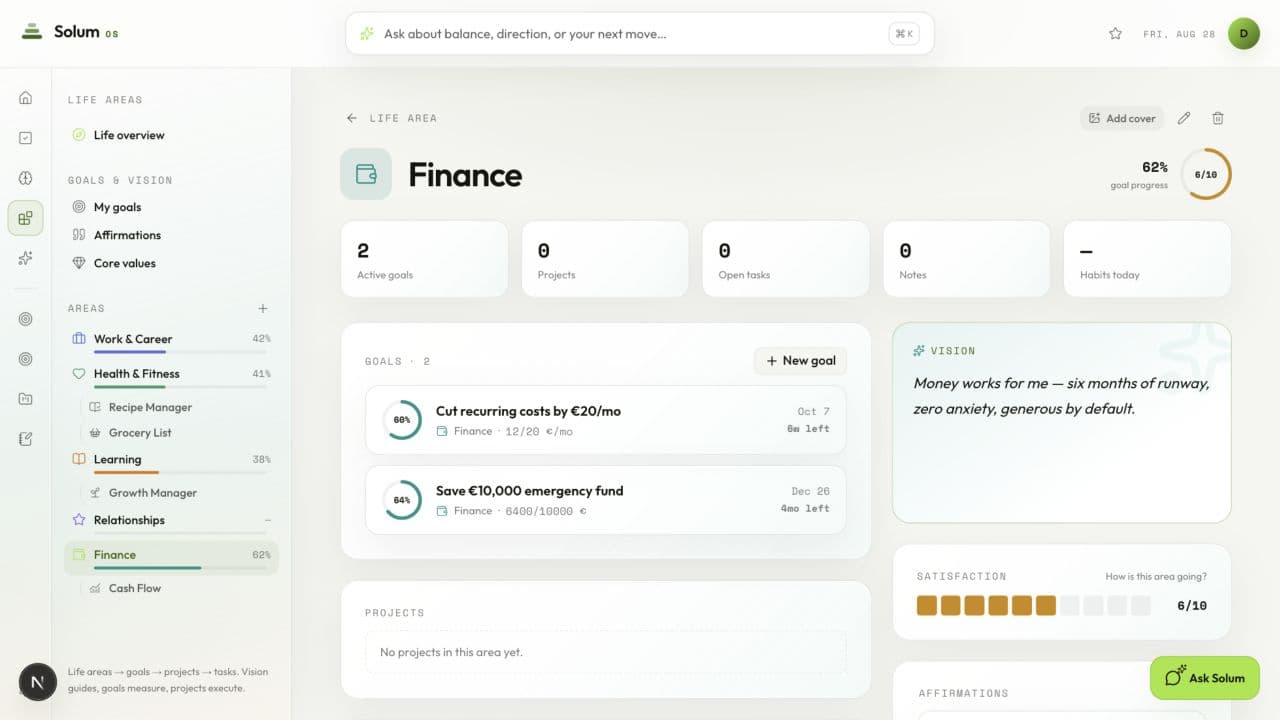
Task: Click the first filled satisfaction square
Action: point(927,605)
